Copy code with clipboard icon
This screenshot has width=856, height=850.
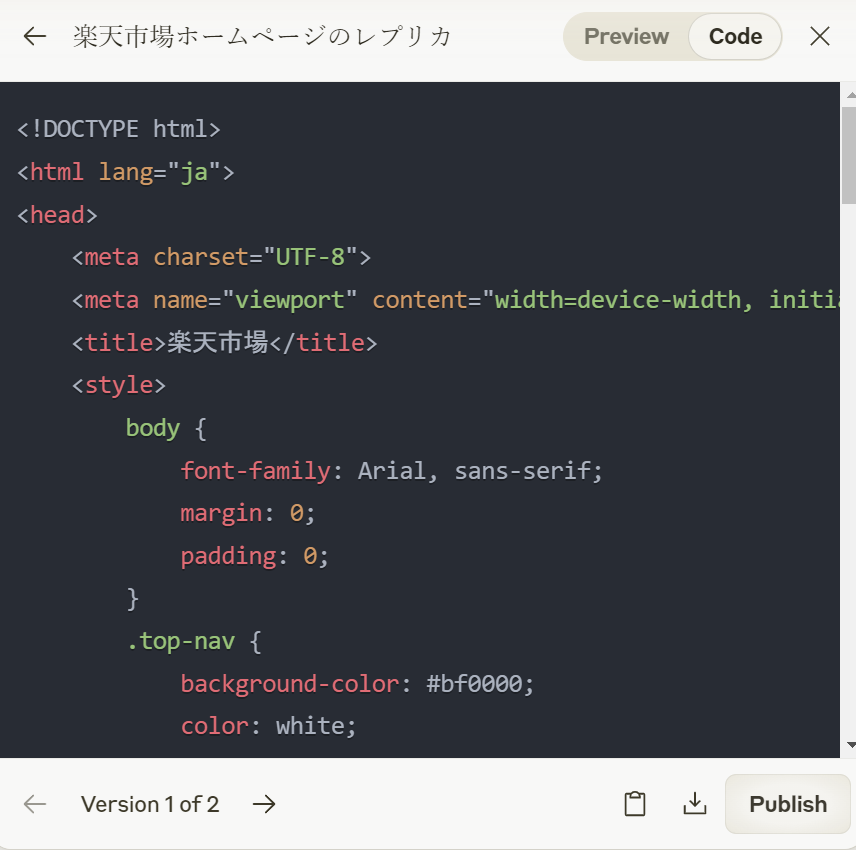coord(635,804)
